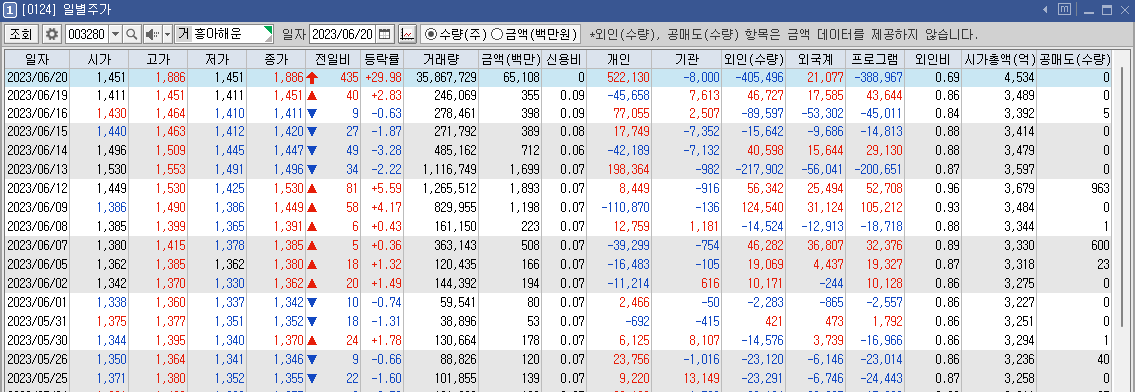1135x392 pixels.
Task: Expand the stock code dropdown arrow
Action: [115, 34]
